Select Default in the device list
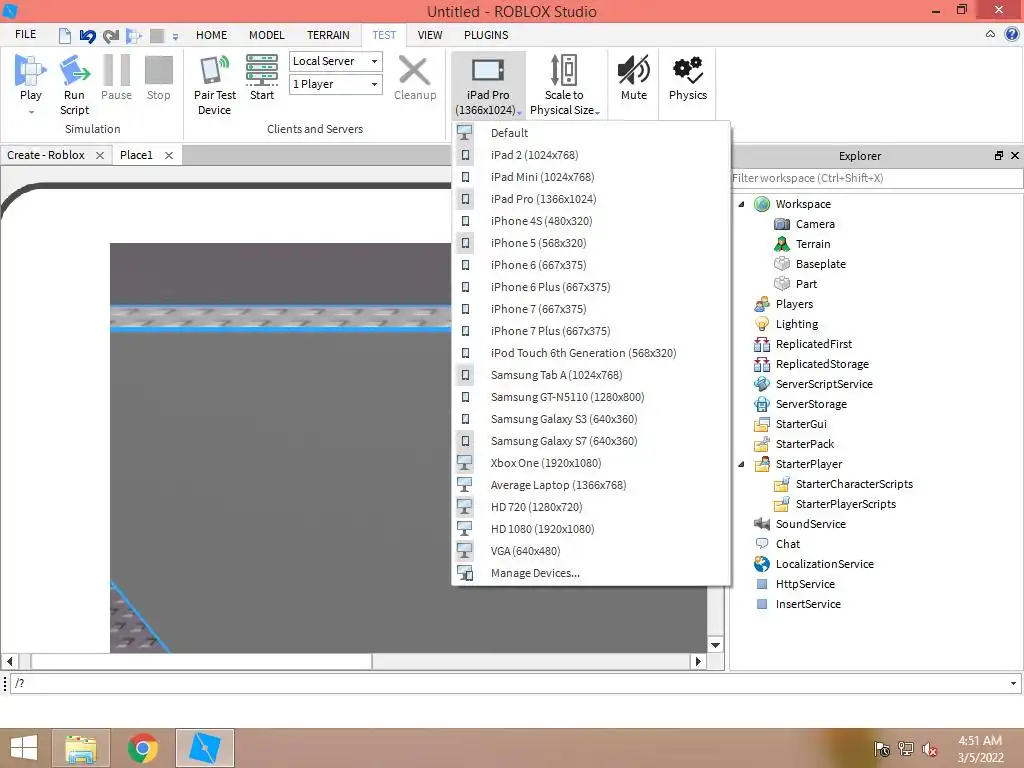Image resolution: width=1024 pixels, height=768 pixels. point(590,133)
